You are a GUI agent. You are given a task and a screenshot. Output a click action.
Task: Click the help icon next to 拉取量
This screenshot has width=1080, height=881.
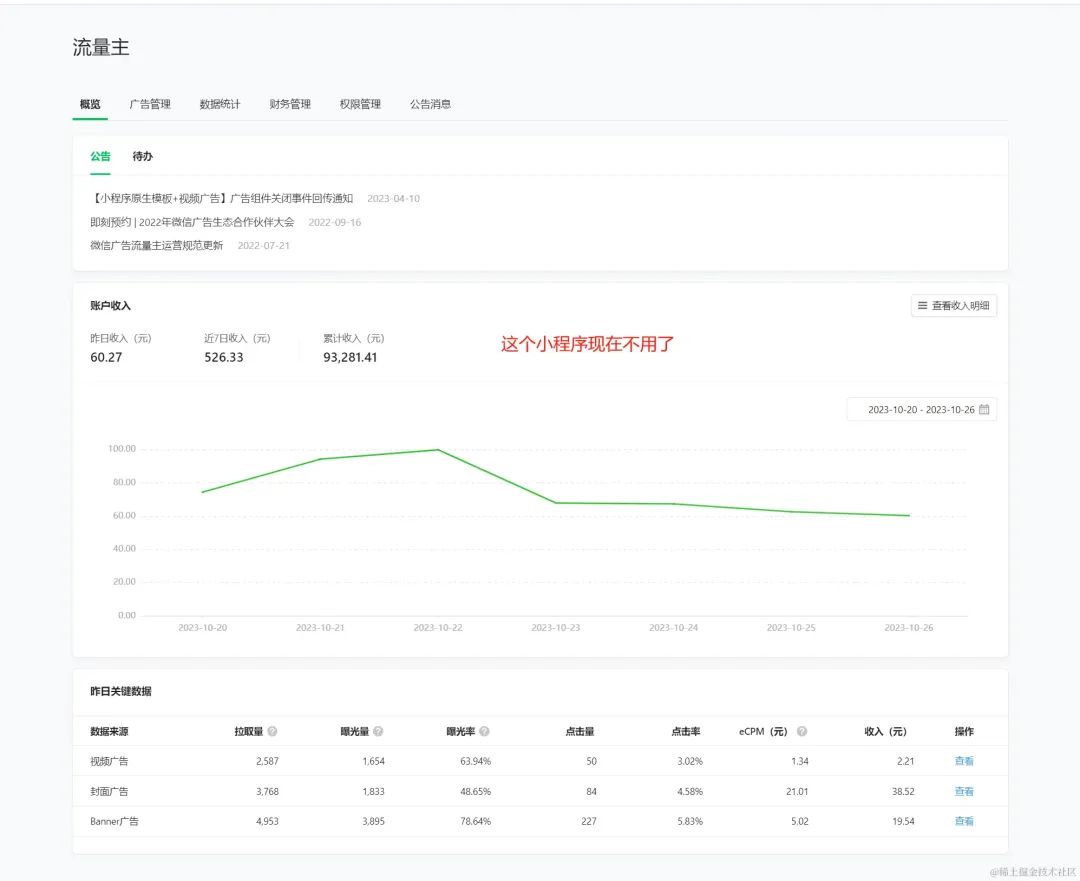(273, 731)
